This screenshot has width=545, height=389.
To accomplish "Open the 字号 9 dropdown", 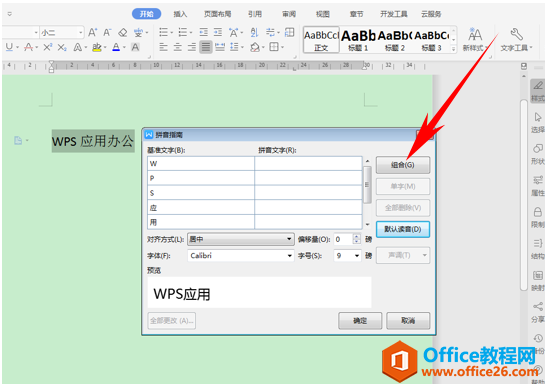I will click(x=347, y=256).
